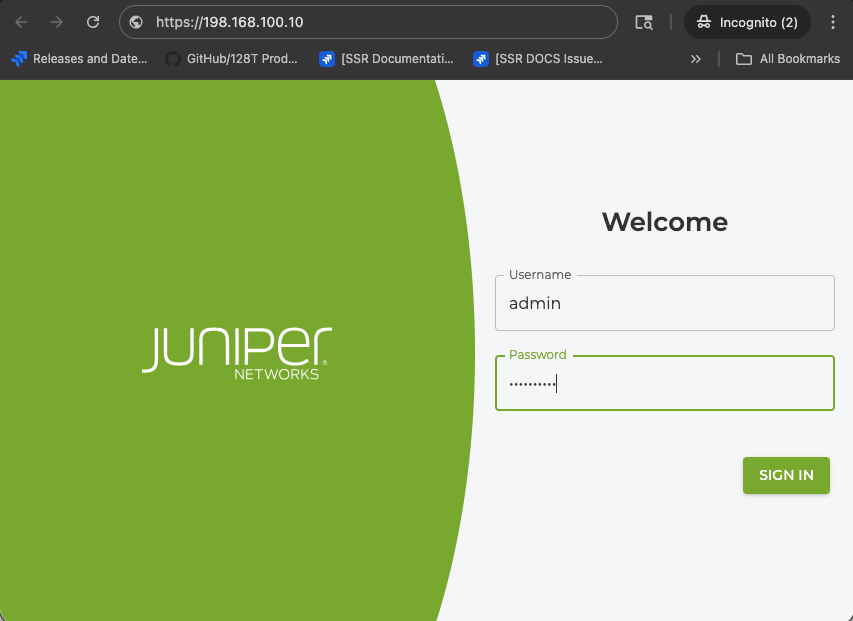853x621 pixels.
Task: Focus the Password field
Action: point(665,383)
